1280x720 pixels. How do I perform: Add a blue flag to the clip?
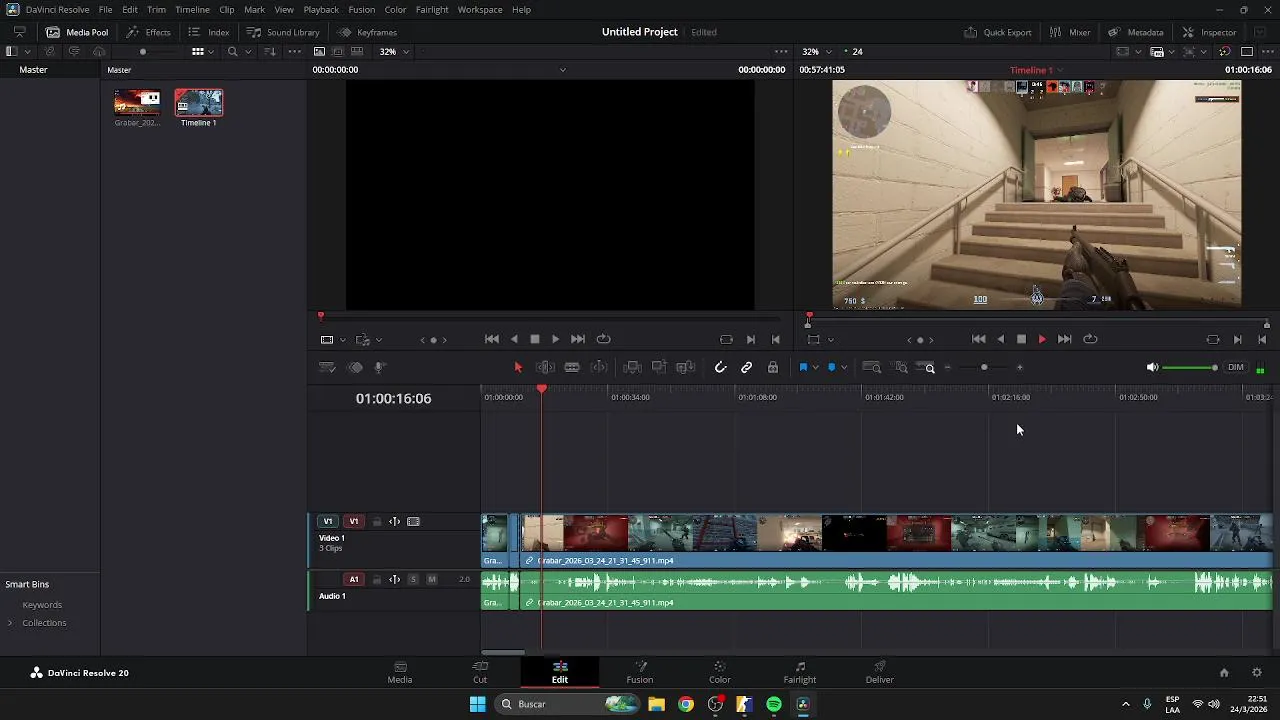coord(803,368)
